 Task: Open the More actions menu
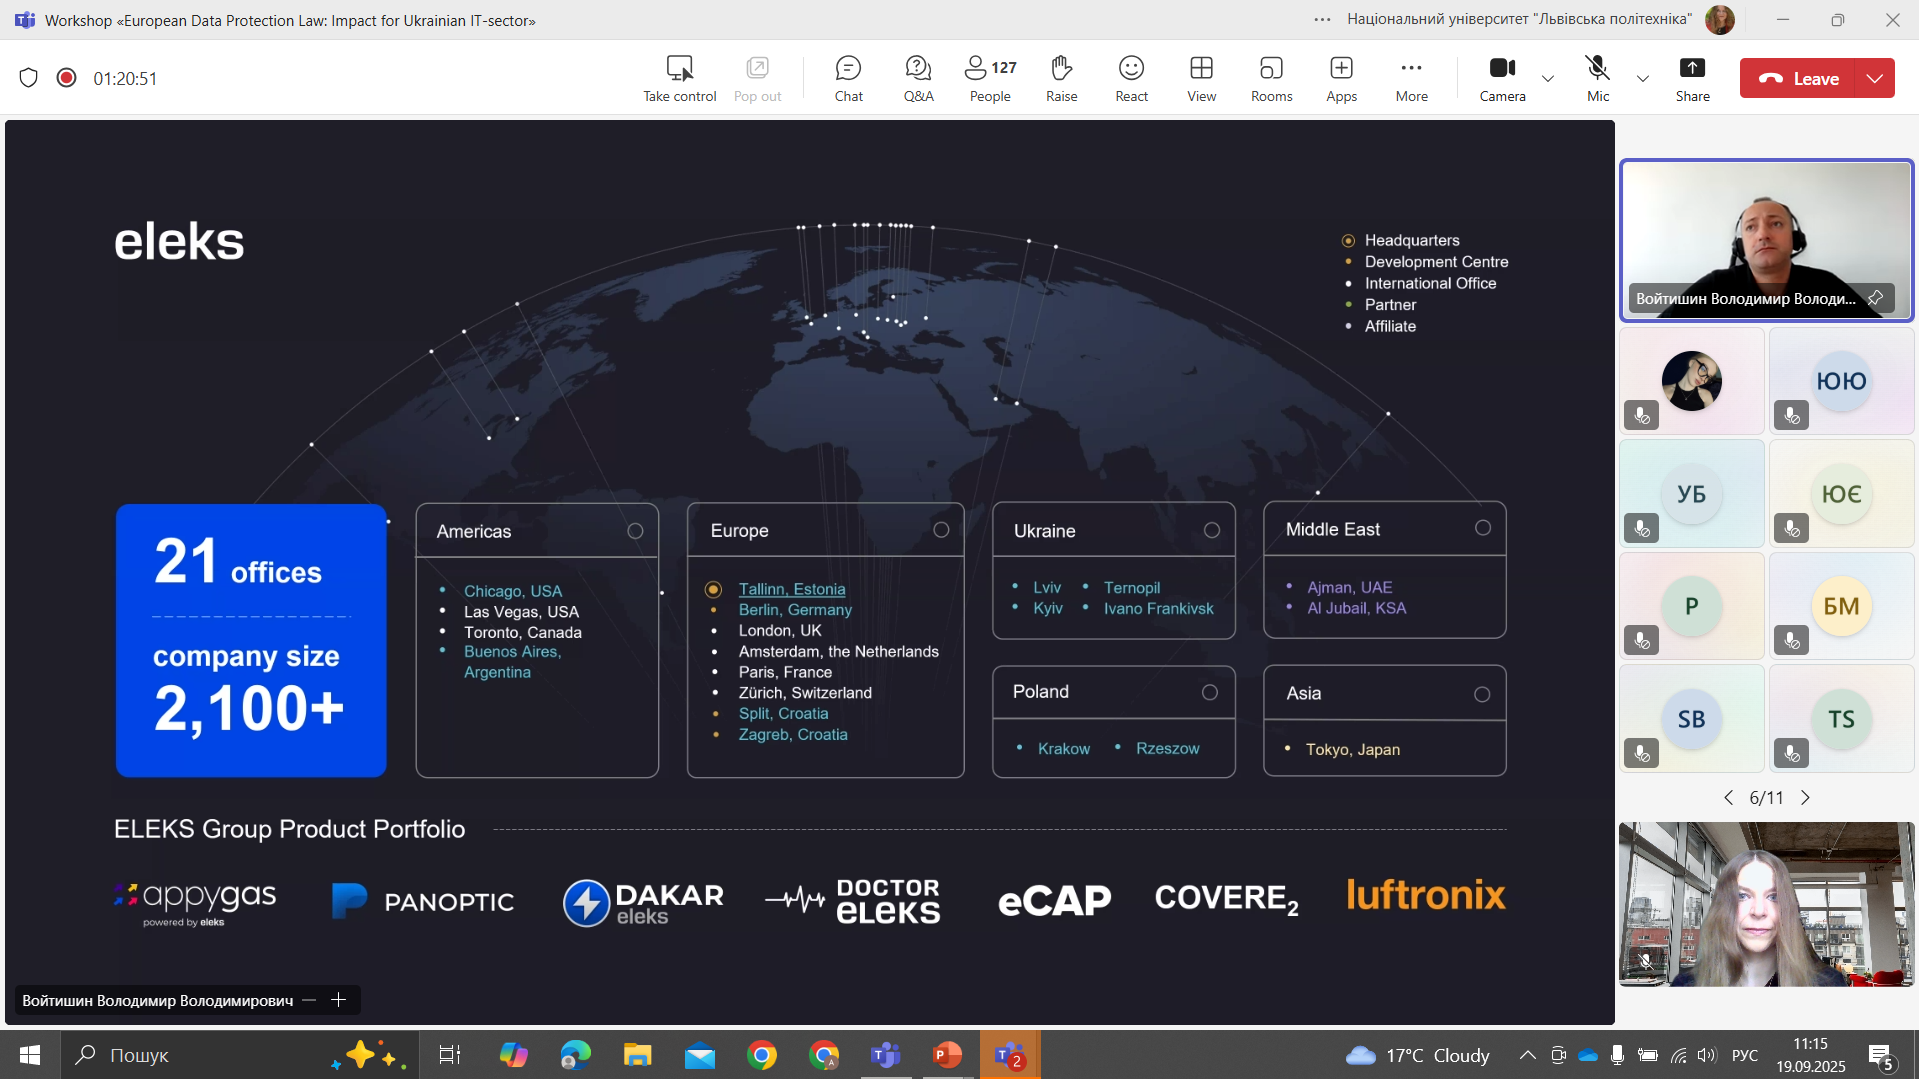pyautogui.click(x=1411, y=78)
